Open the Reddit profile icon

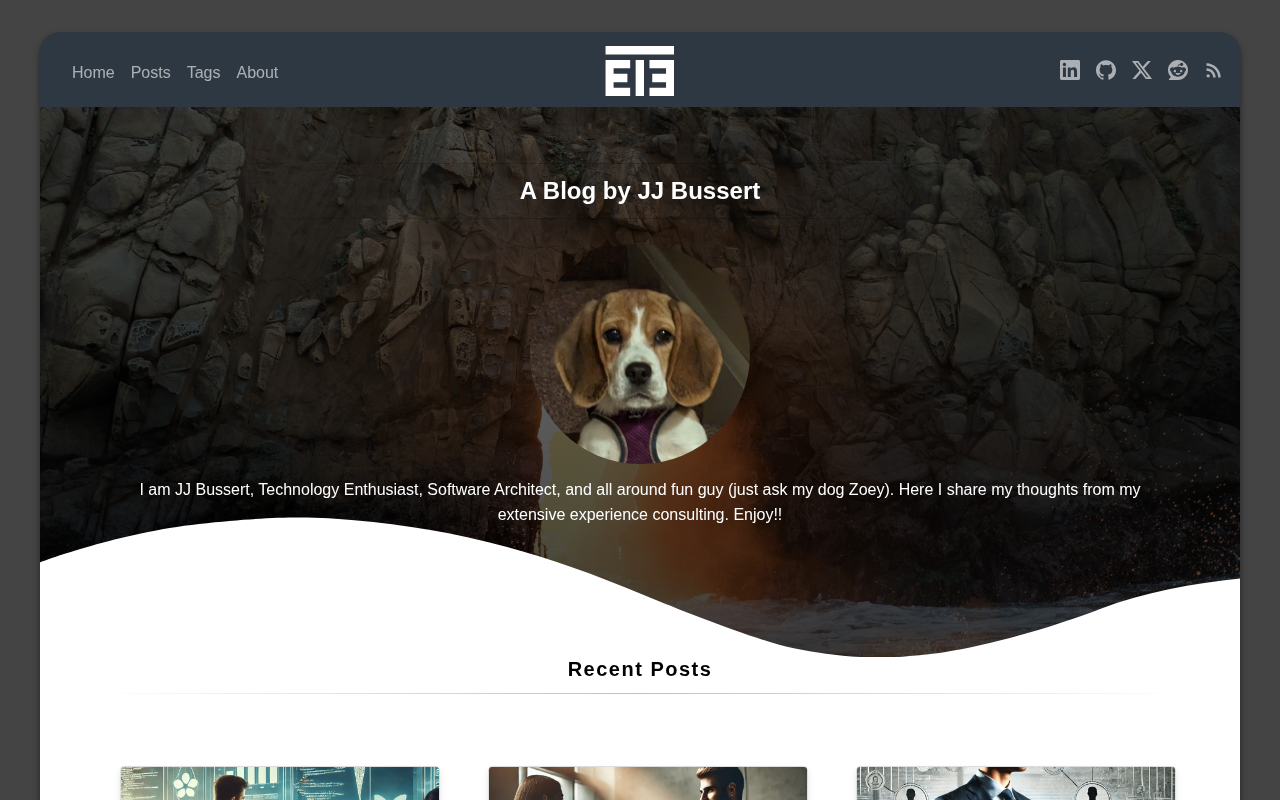pos(1178,70)
